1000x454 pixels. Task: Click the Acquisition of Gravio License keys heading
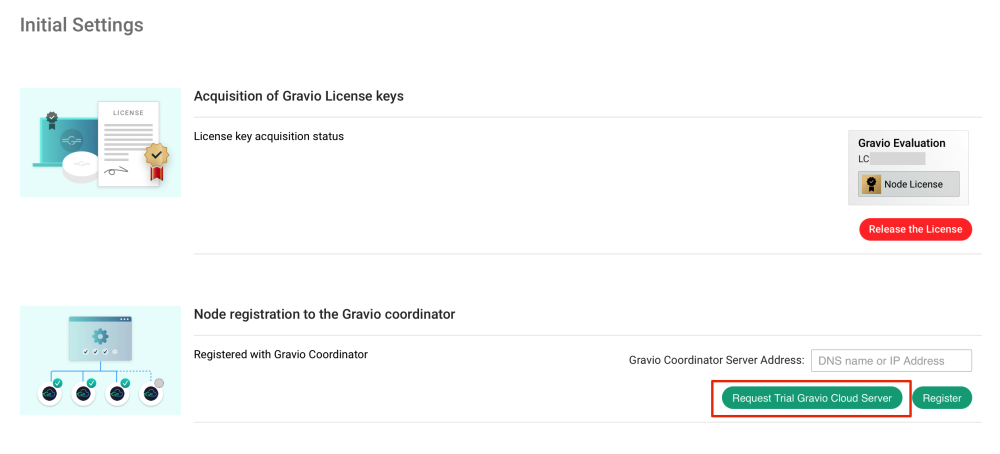coord(298,96)
